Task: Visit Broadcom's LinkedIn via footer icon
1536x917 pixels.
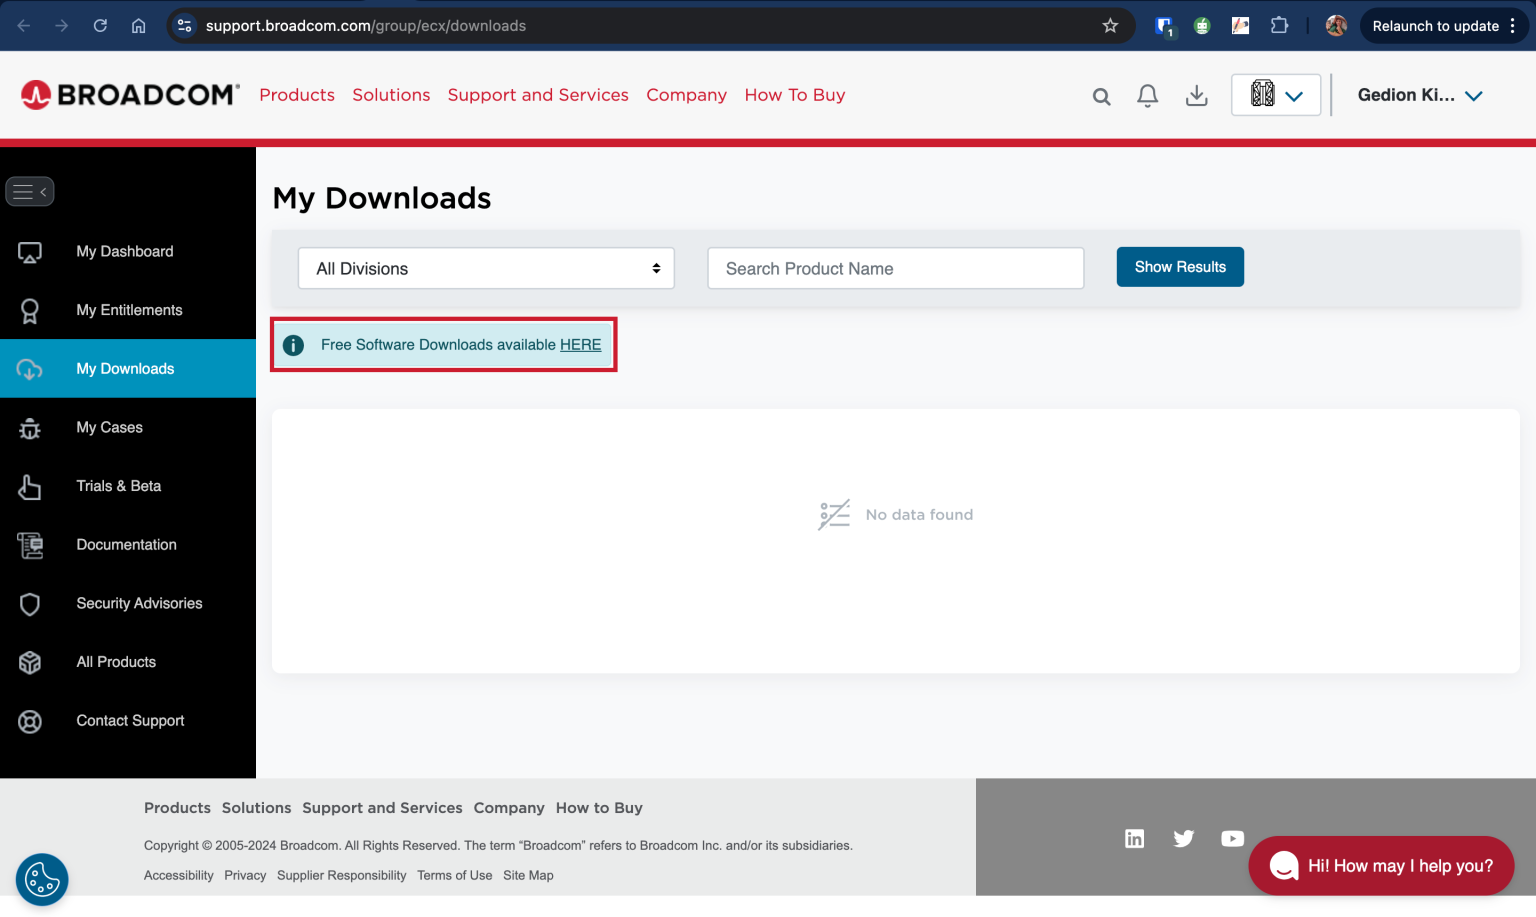Action: 1134,838
